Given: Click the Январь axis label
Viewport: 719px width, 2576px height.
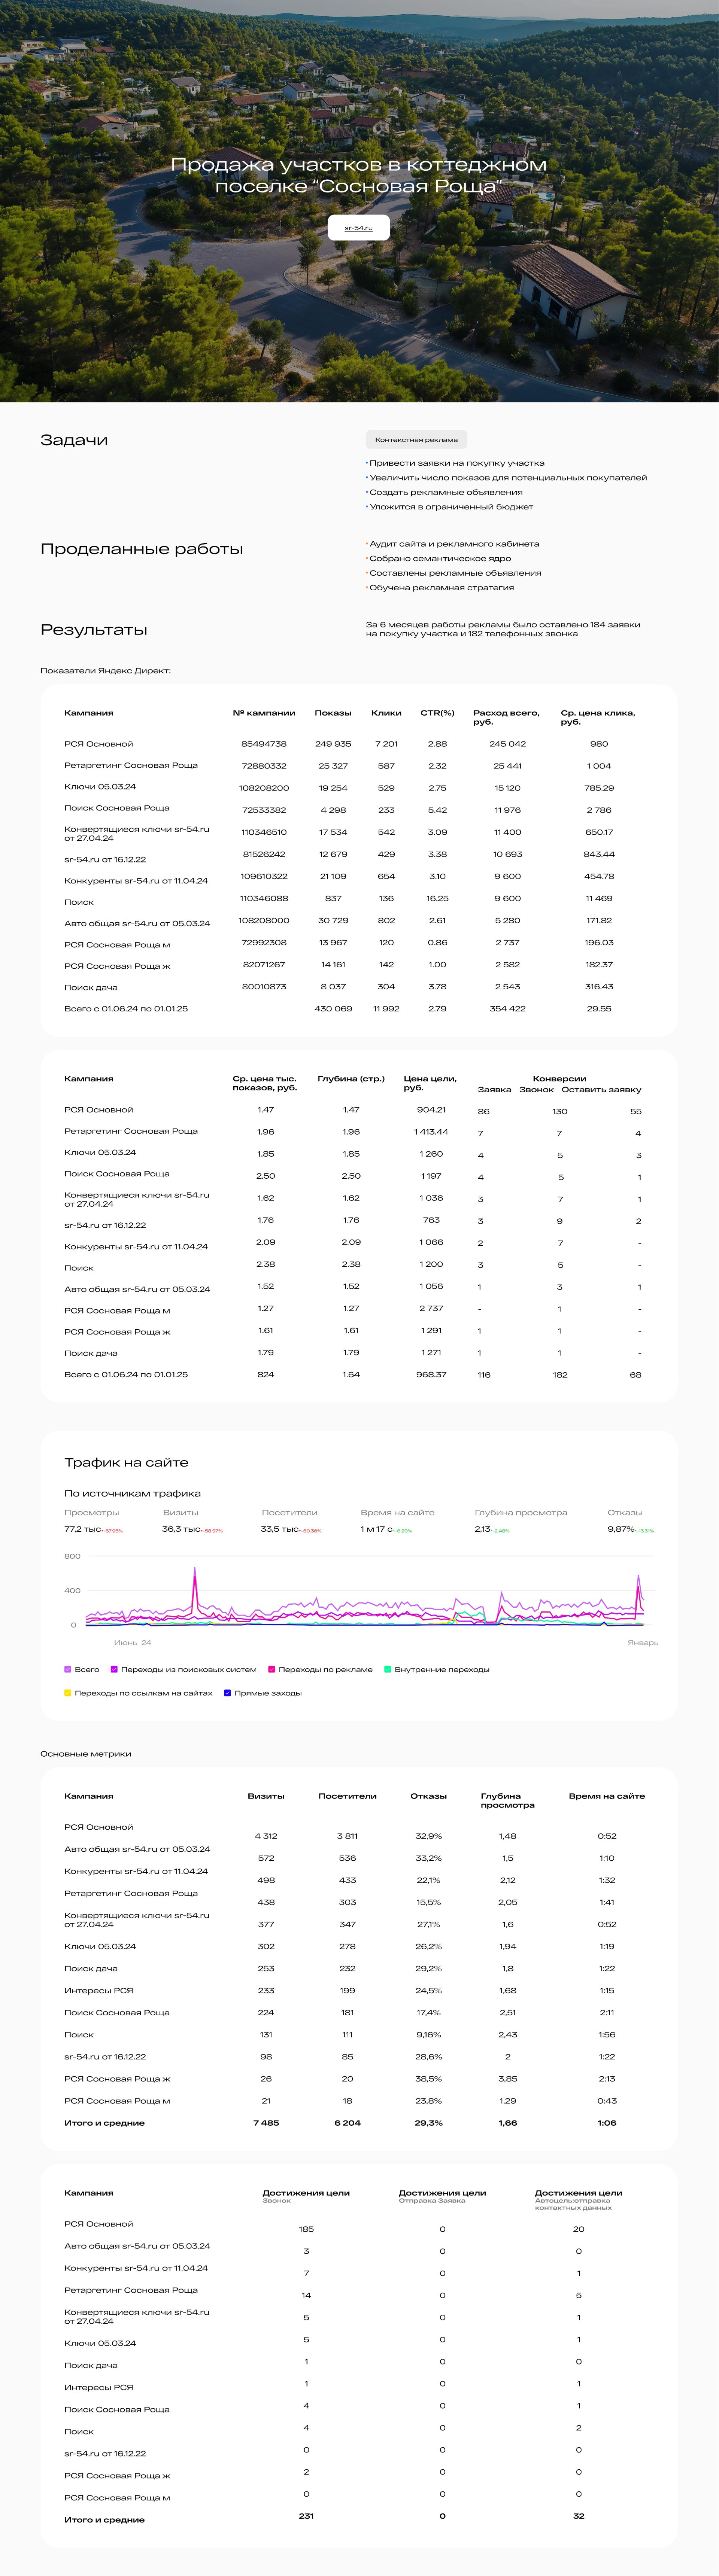Looking at the screenshot, I should tap(643, 1643).
